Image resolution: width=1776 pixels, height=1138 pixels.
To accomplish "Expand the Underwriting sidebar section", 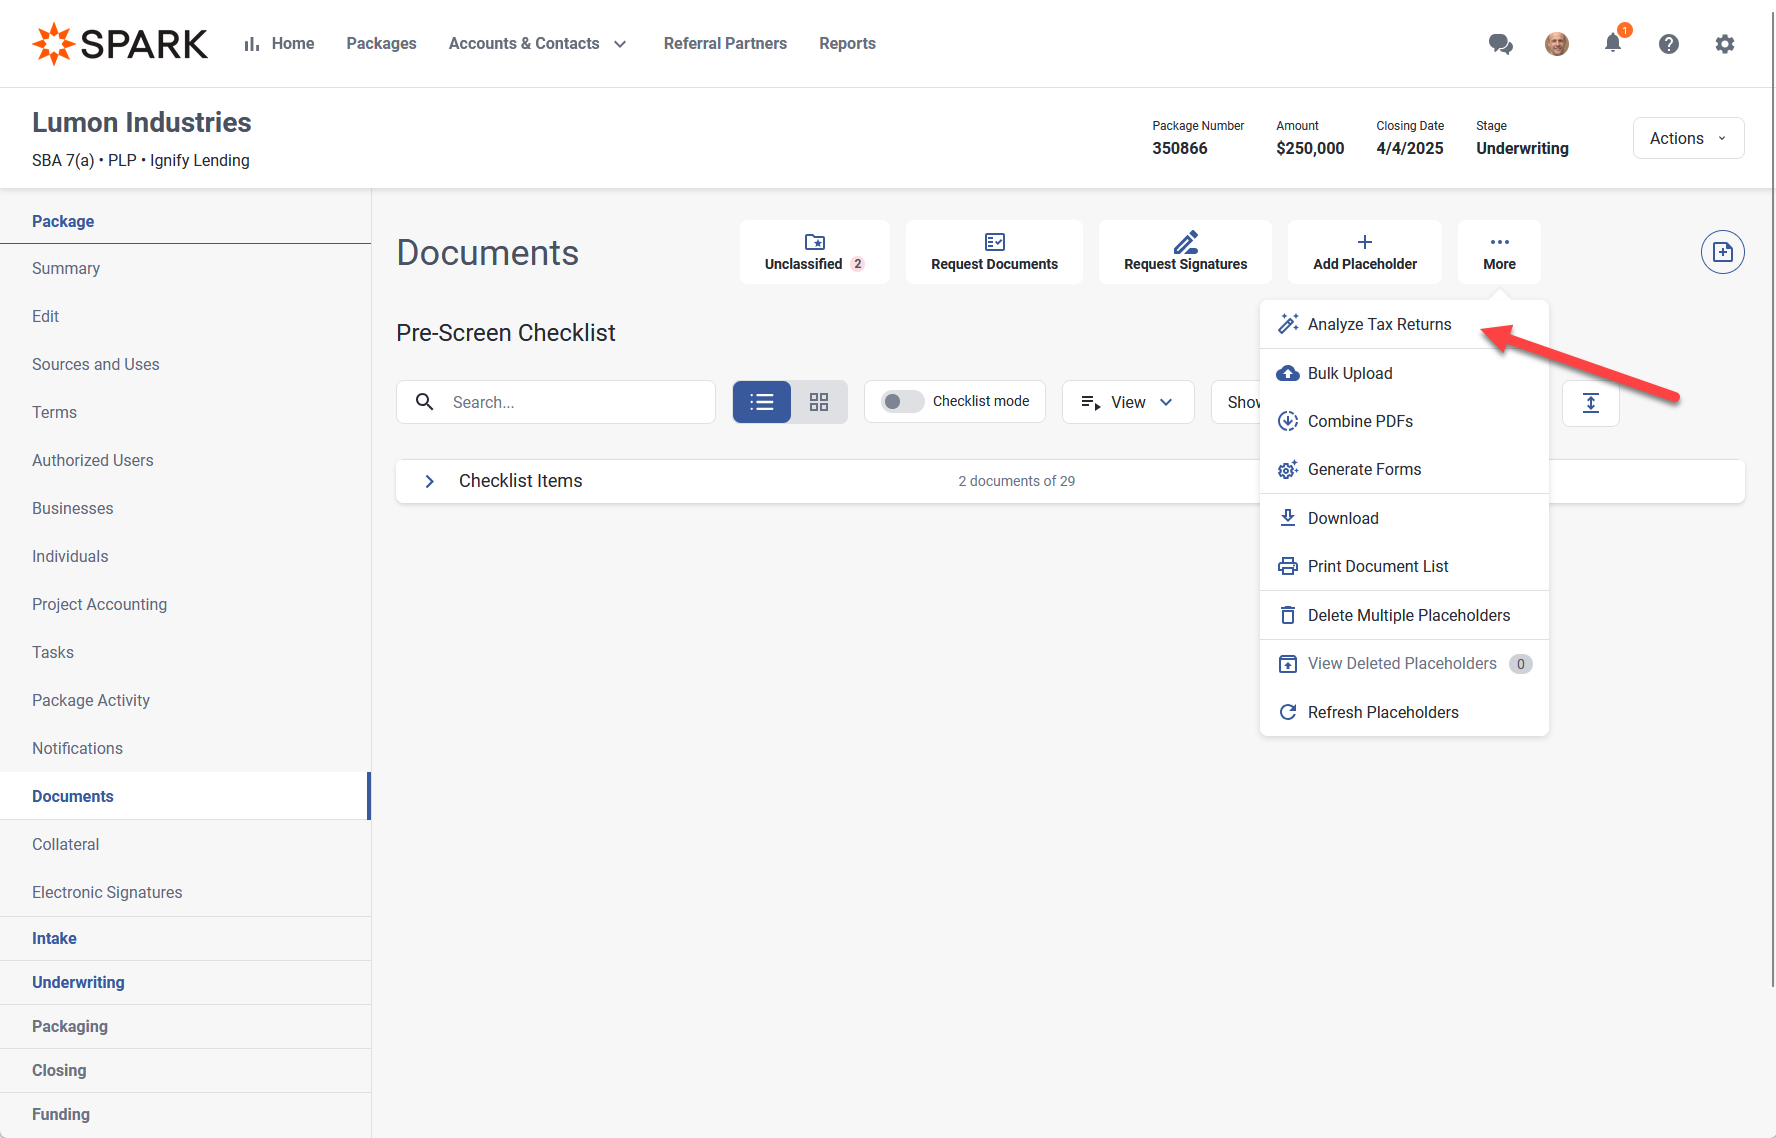I will (x=185, y=982).
